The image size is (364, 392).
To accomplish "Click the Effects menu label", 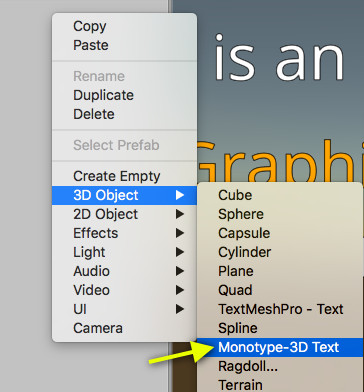I will click(x=96, y=233).
